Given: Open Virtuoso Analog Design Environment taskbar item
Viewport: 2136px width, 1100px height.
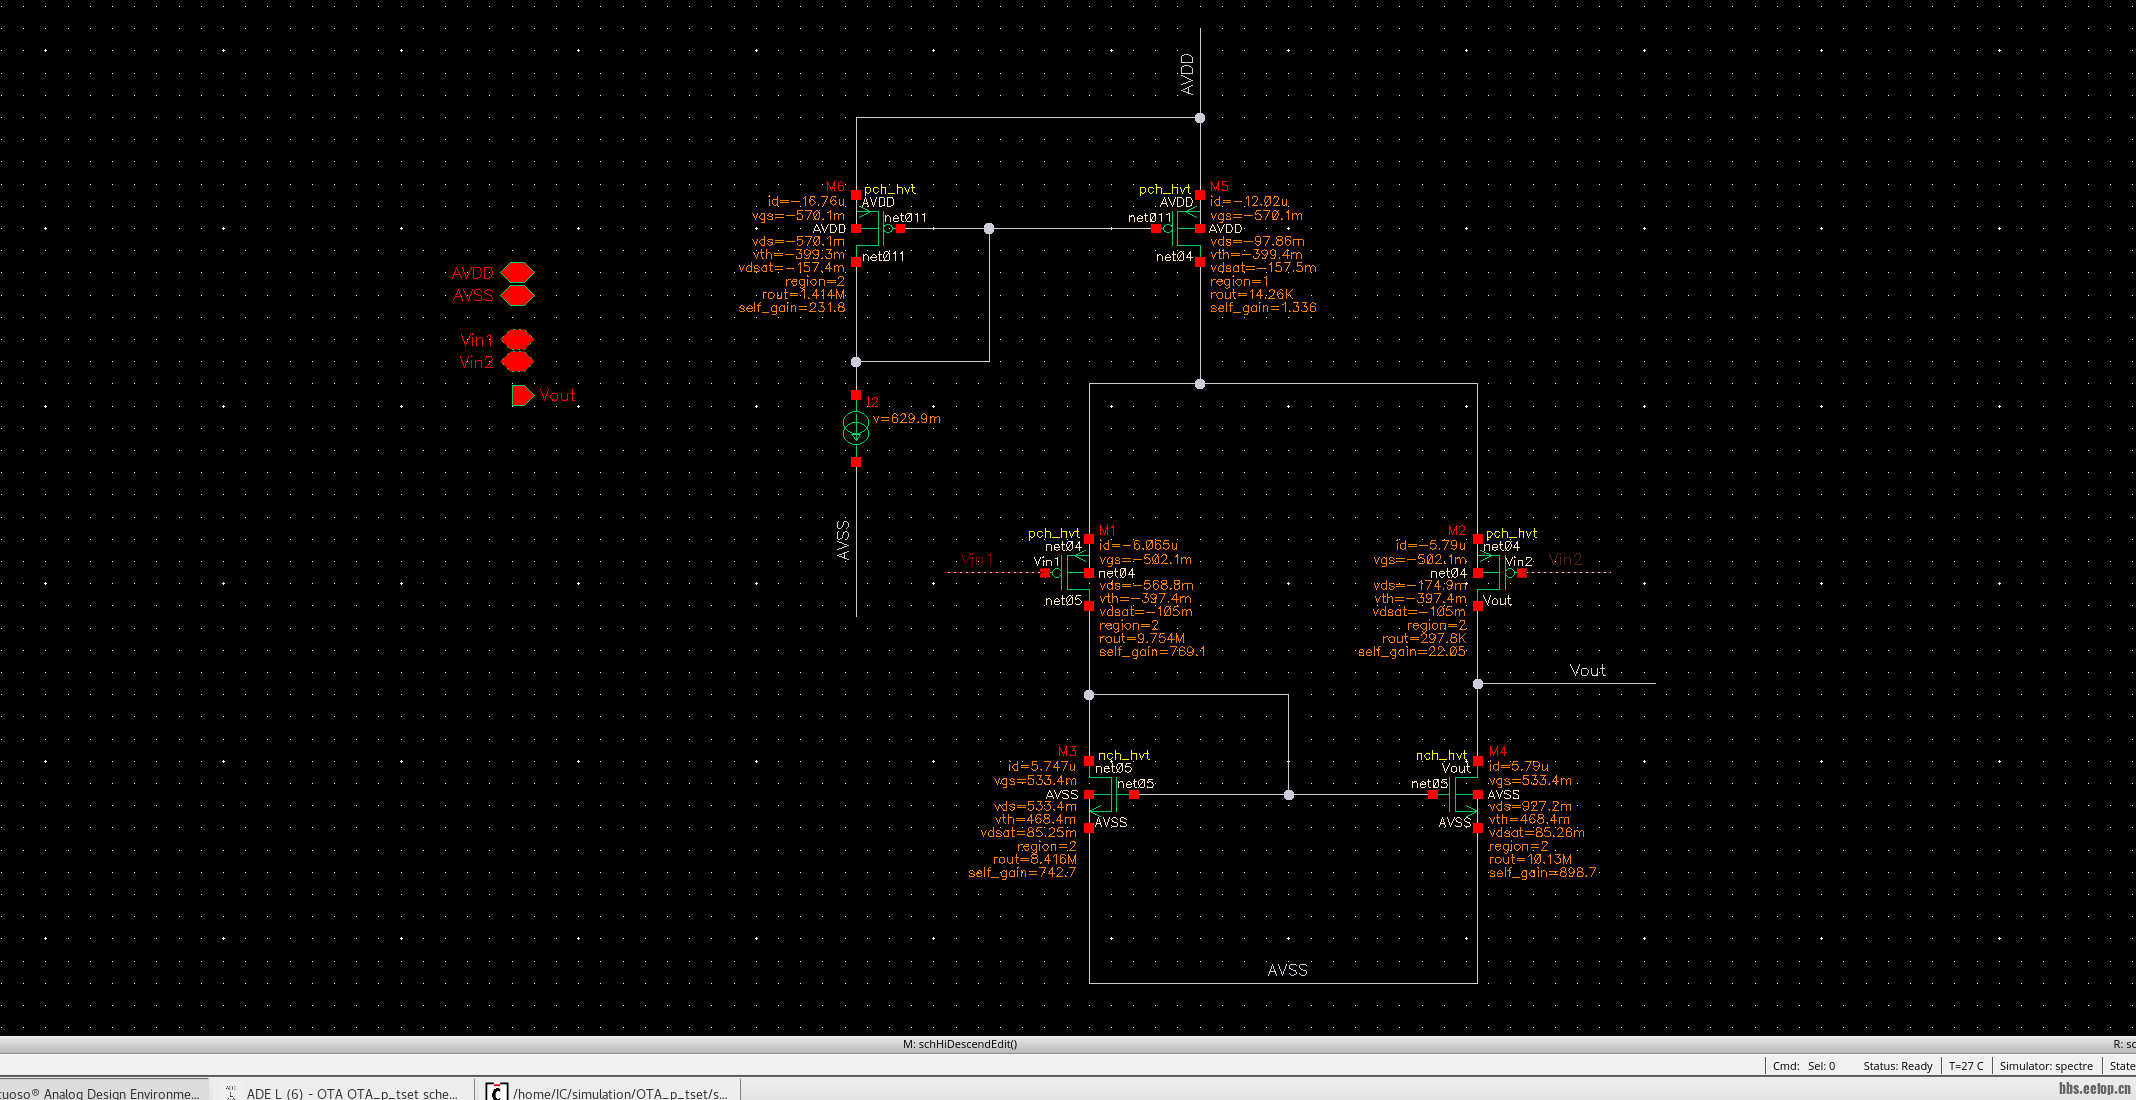Looking at the screenshot, I should (x=100, y=1092).
